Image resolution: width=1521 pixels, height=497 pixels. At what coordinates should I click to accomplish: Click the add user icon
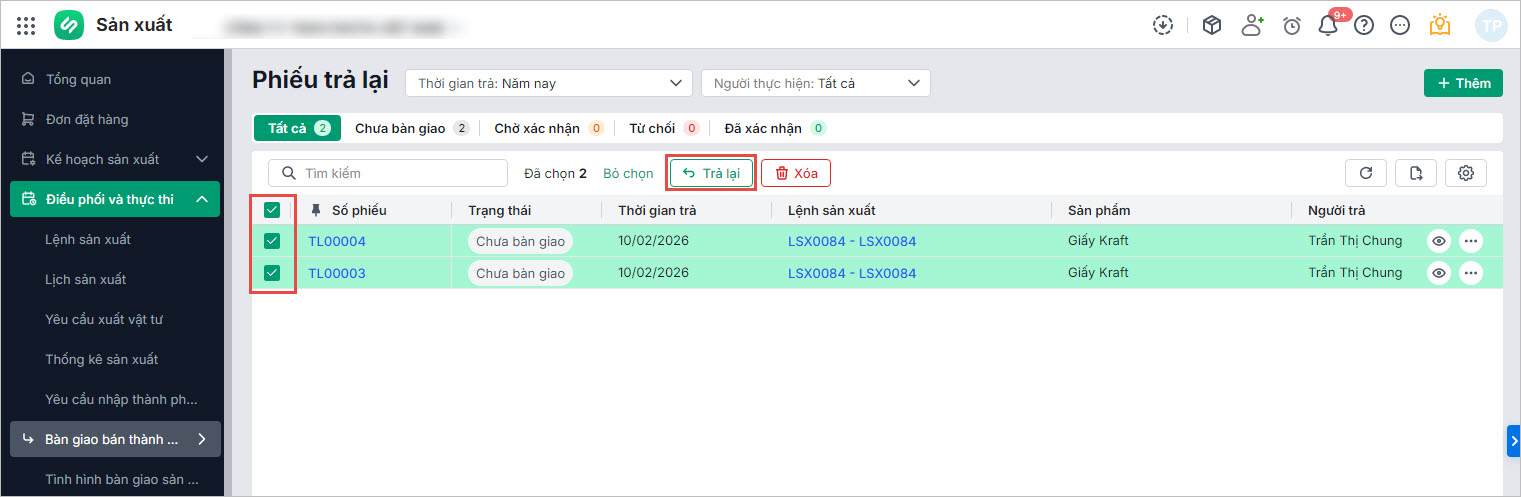[1252, 26]
